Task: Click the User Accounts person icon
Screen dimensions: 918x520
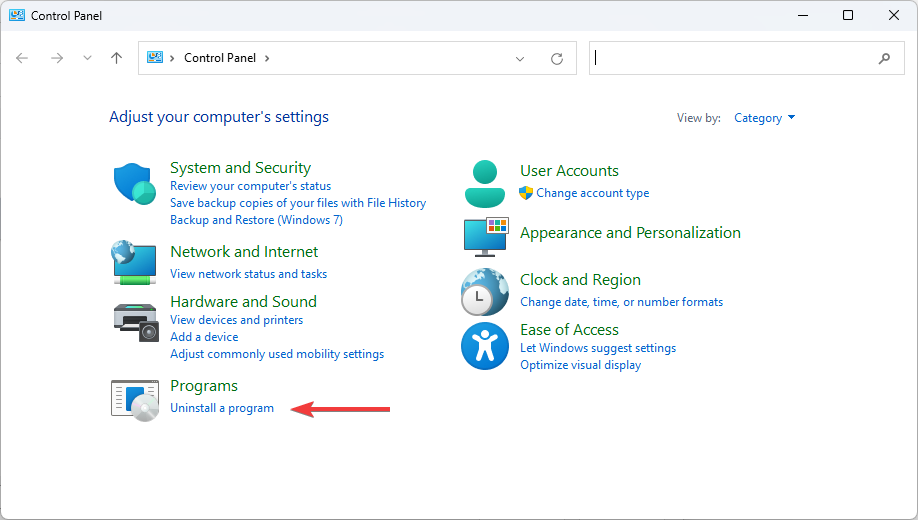Action: point(485,184)
